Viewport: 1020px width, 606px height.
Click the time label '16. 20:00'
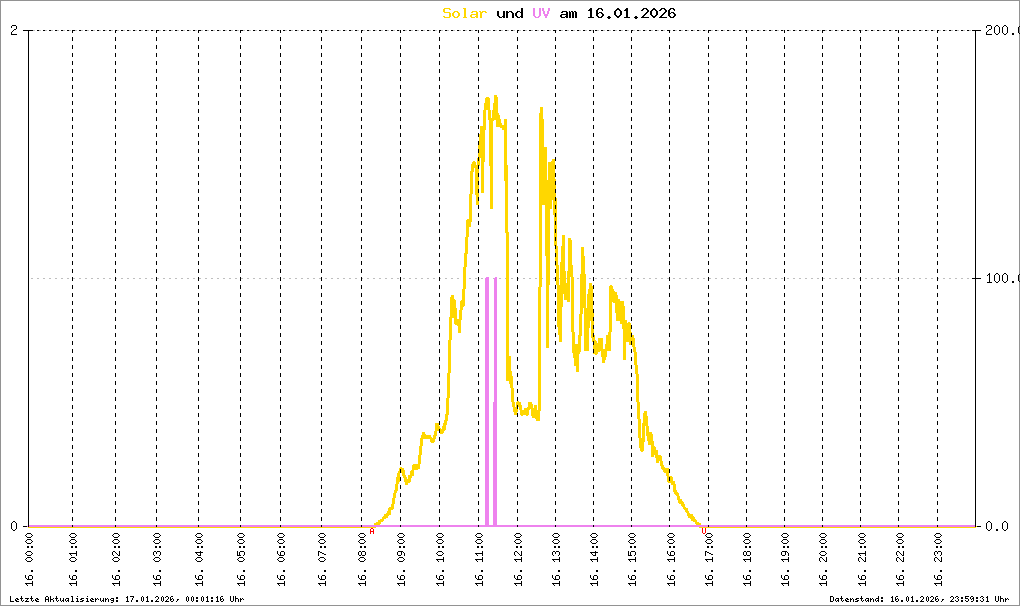pyautogui.click(x=823, y=559)
